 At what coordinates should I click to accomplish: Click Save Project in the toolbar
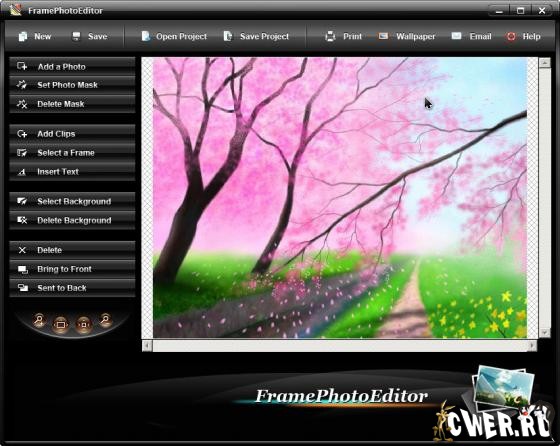pyautogui.click(x=256, y=36)
